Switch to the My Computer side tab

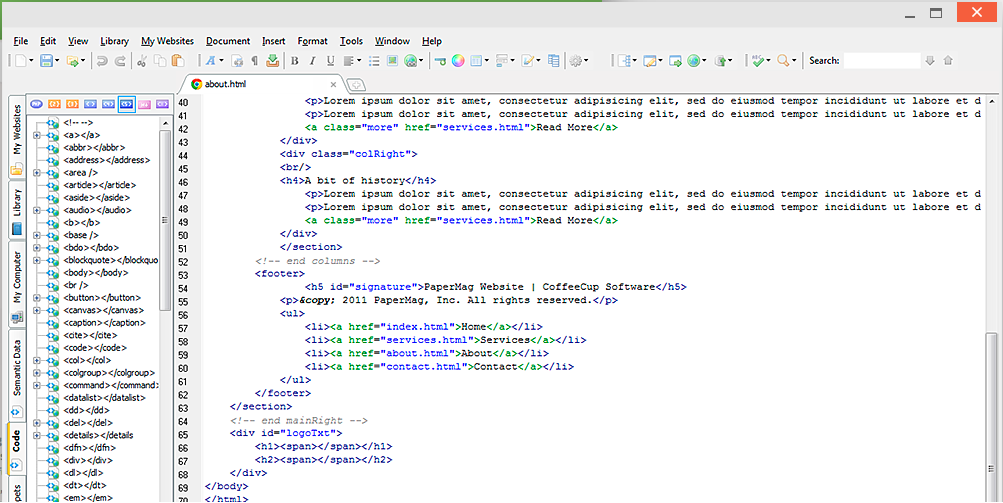click(x=17, y=285)
